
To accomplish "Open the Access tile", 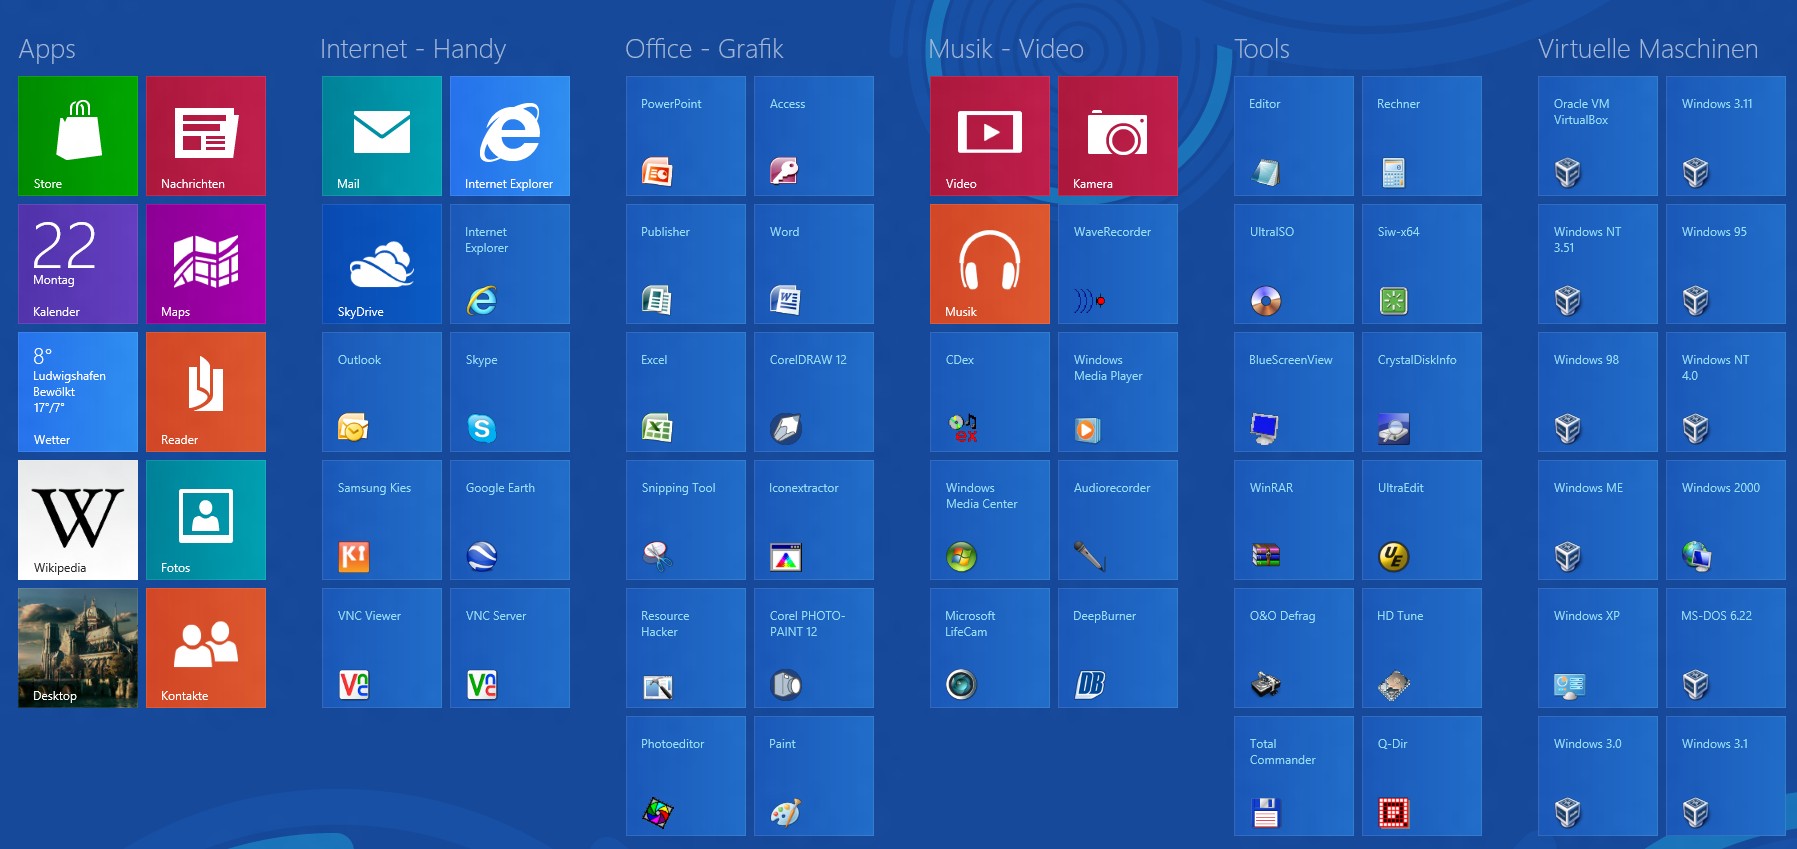I will [x=814, y=136].
